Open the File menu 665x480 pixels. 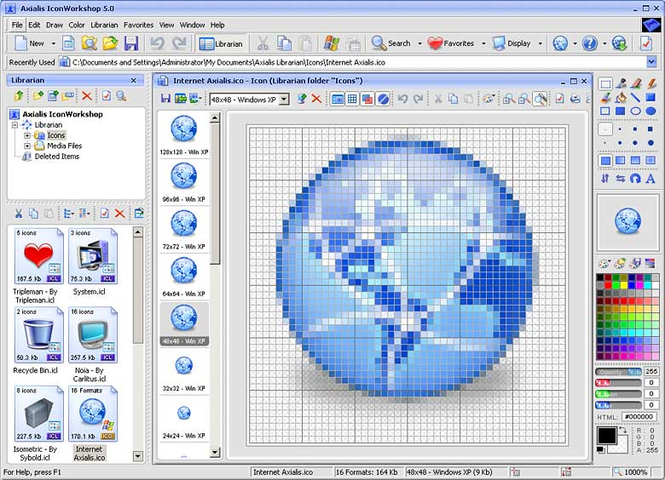coord(17,25)
